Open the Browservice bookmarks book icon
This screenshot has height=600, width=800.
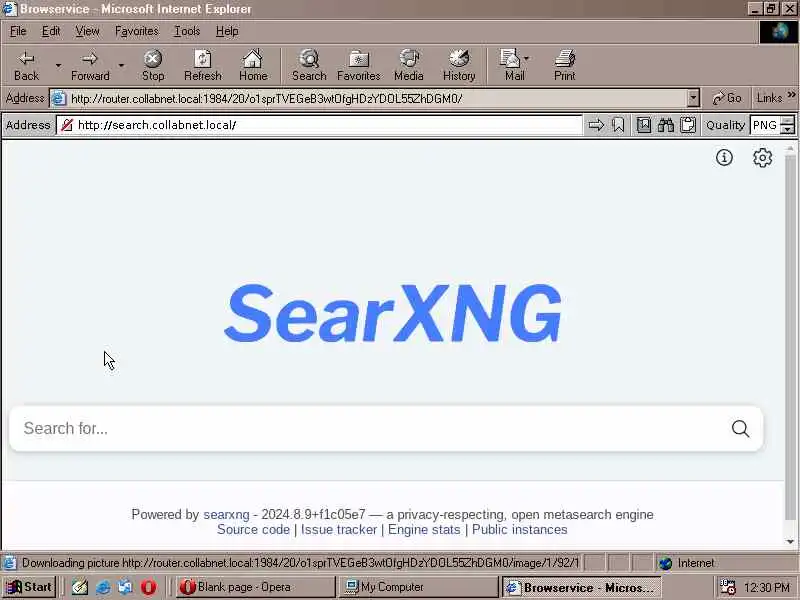tap(644, 125)
